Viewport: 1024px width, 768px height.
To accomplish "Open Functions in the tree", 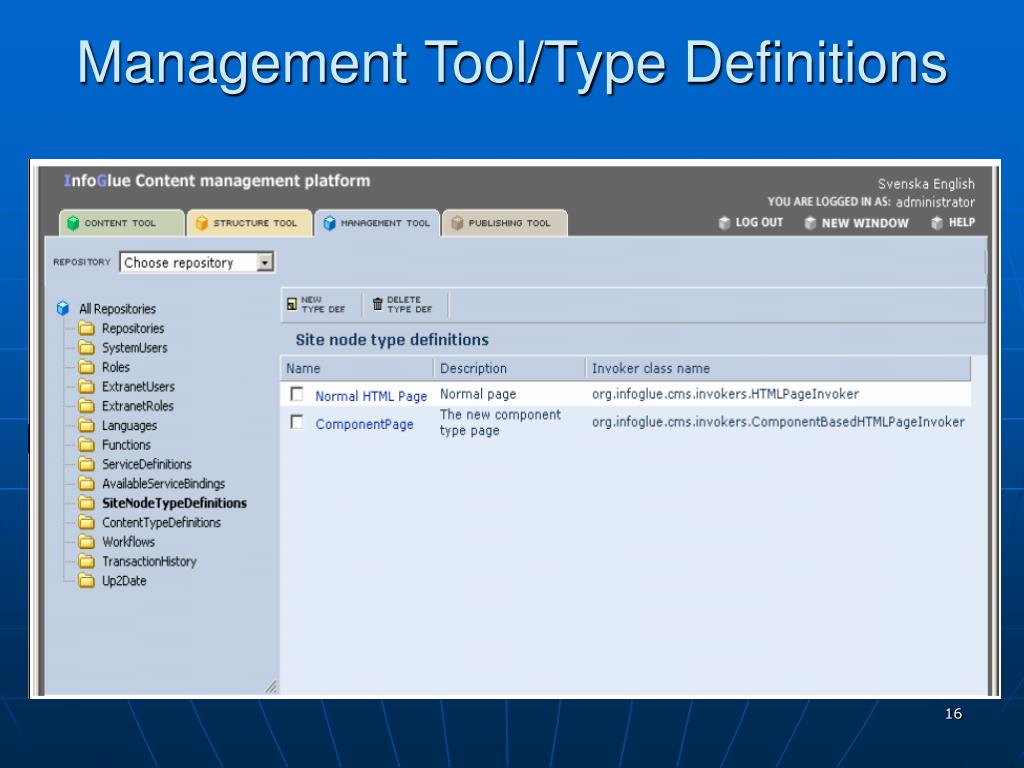I will click(x=126, y=445).
